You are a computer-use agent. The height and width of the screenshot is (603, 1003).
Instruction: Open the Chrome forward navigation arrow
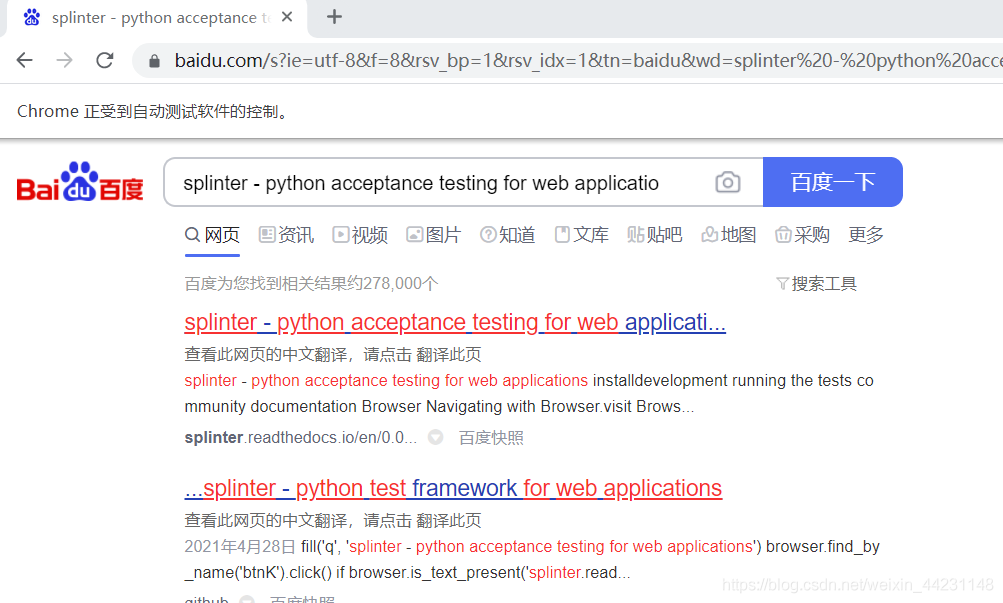coord(64,60)
